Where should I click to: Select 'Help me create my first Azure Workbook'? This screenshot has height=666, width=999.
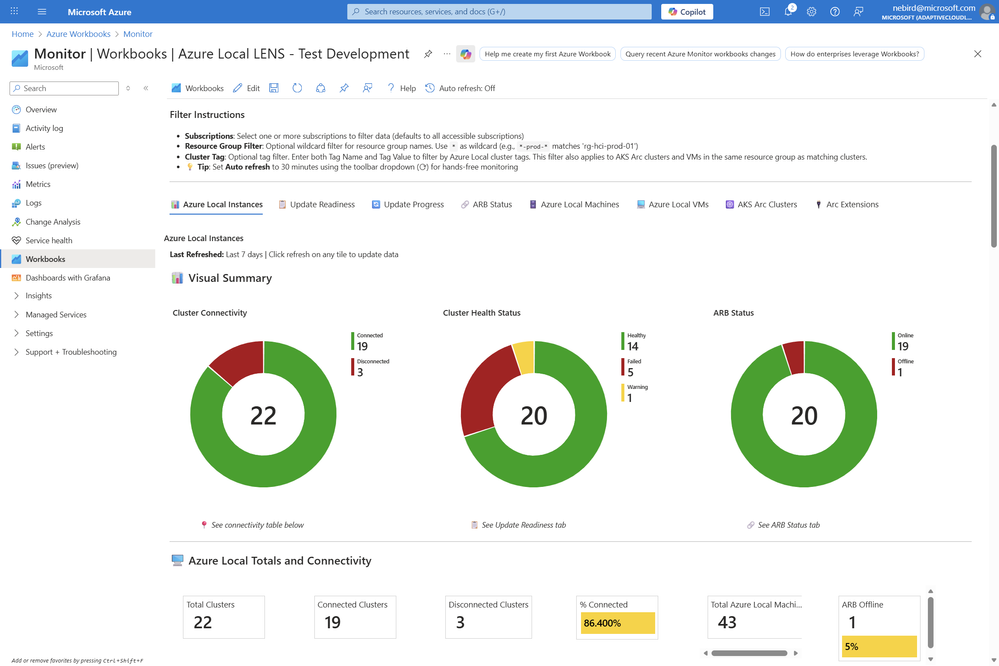(547, 54)
